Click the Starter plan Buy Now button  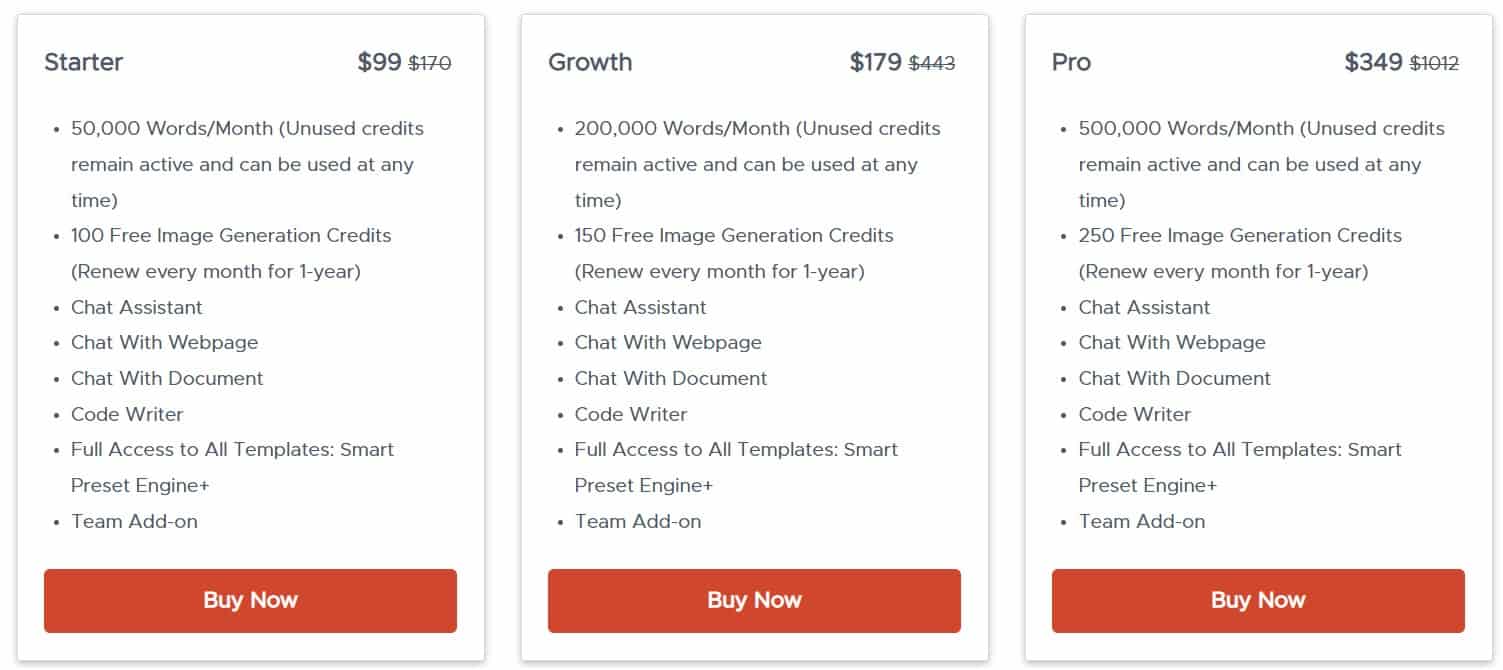(249, 600)
